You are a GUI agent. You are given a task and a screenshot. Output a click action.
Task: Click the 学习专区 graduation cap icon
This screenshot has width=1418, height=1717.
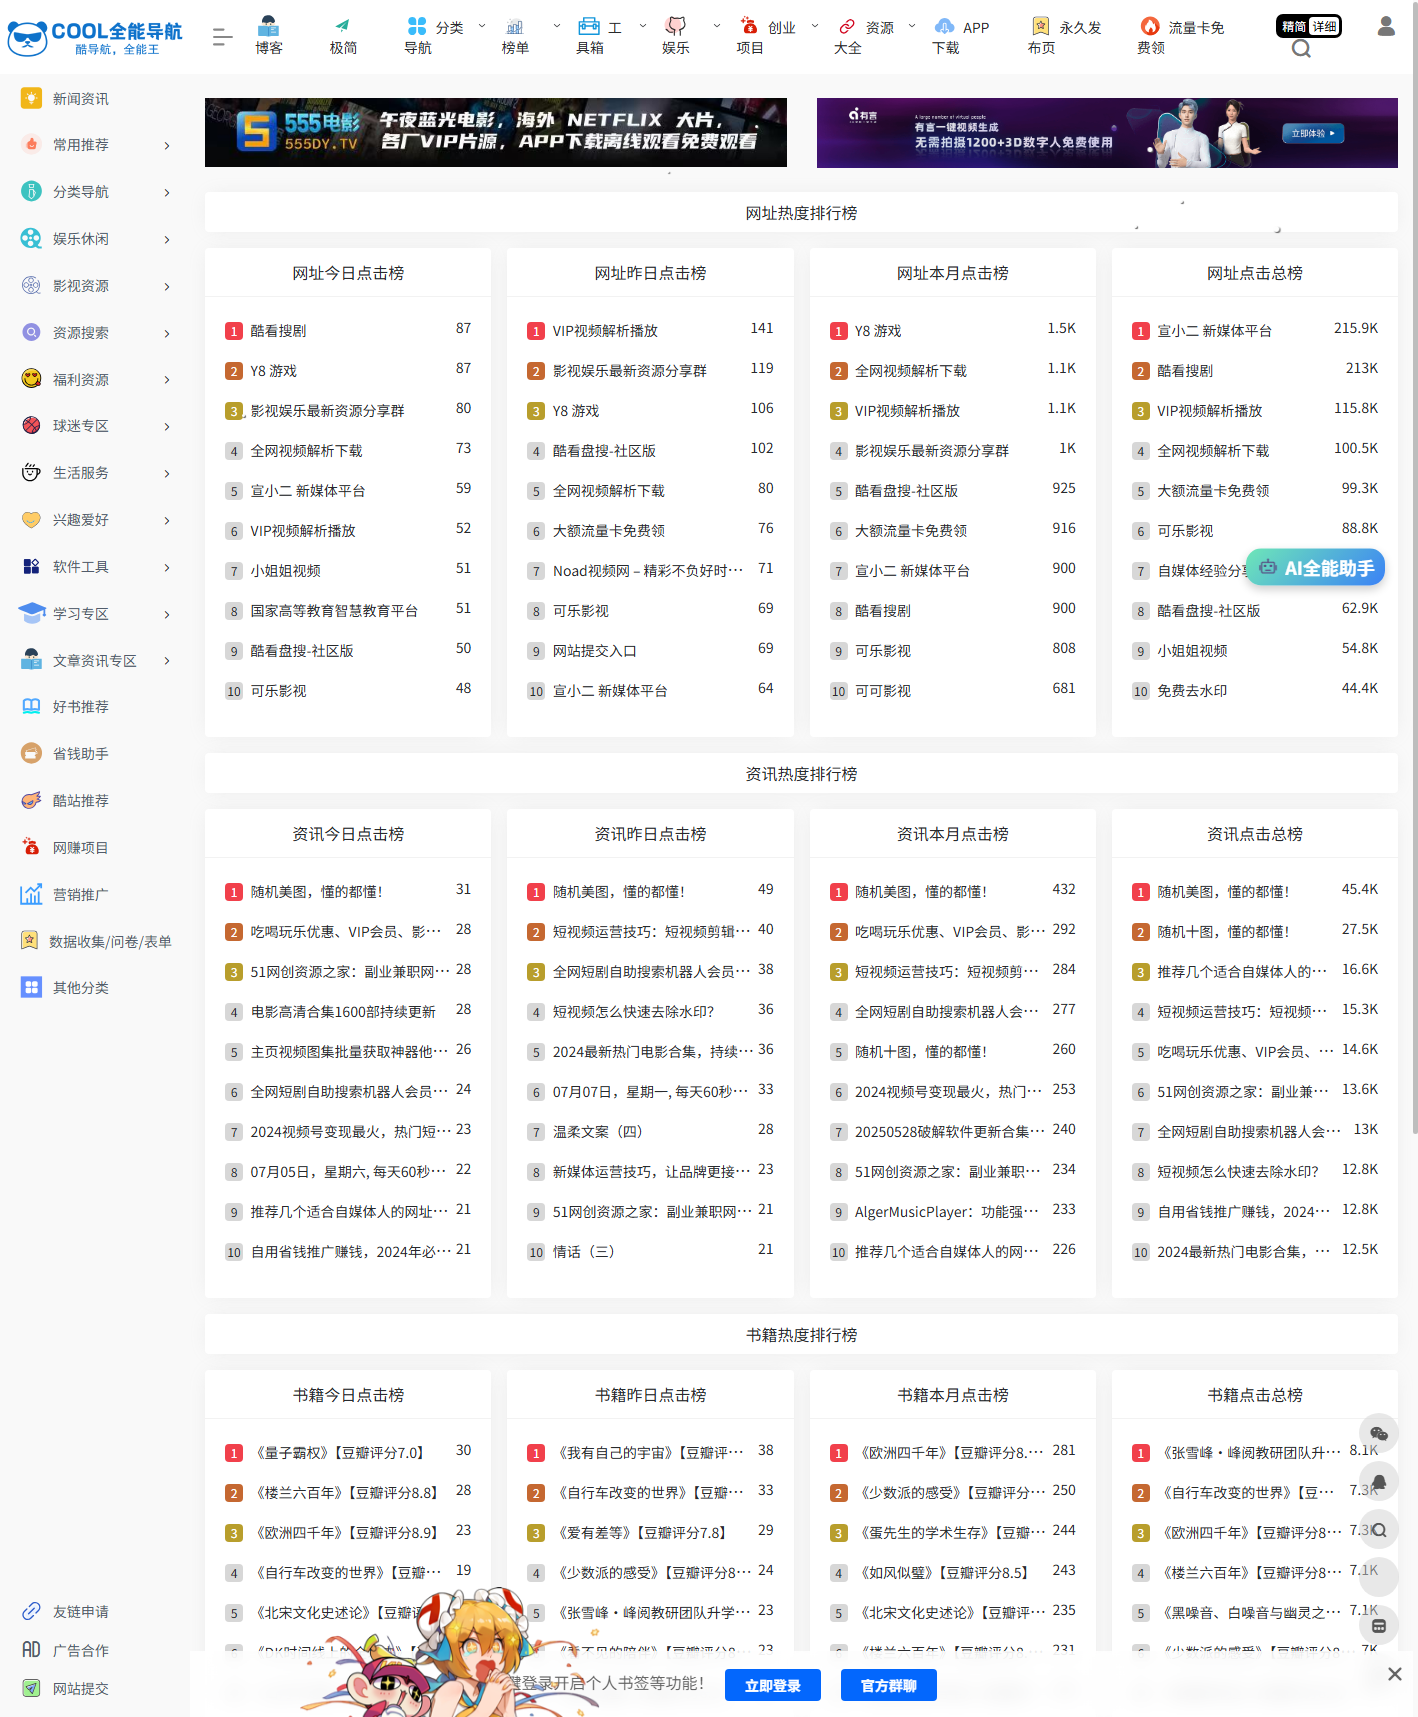[x=31, y=613]
